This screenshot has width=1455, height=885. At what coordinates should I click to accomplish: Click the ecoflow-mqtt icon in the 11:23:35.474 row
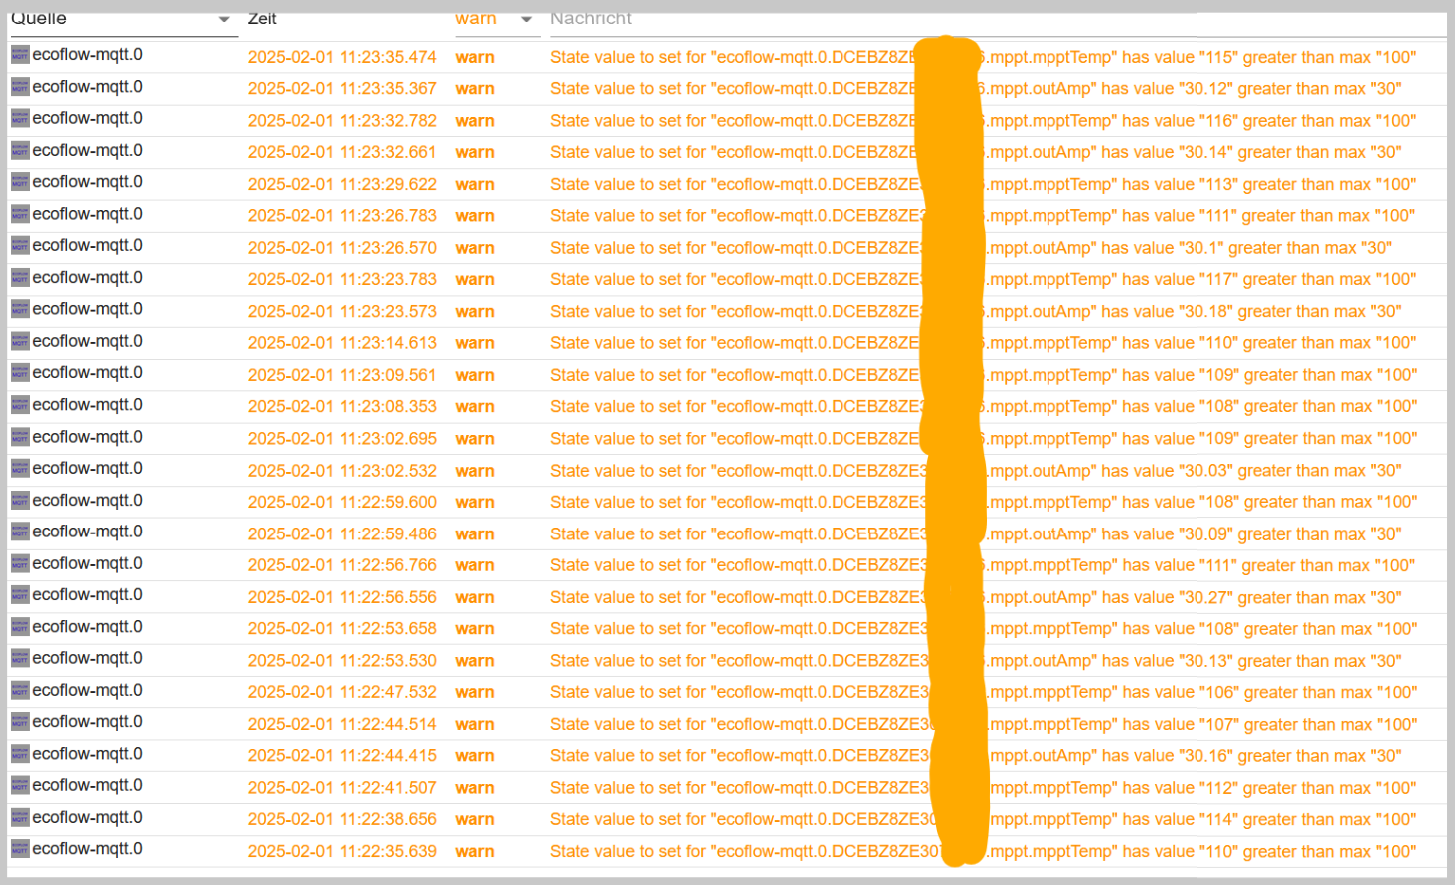point(20,55)
